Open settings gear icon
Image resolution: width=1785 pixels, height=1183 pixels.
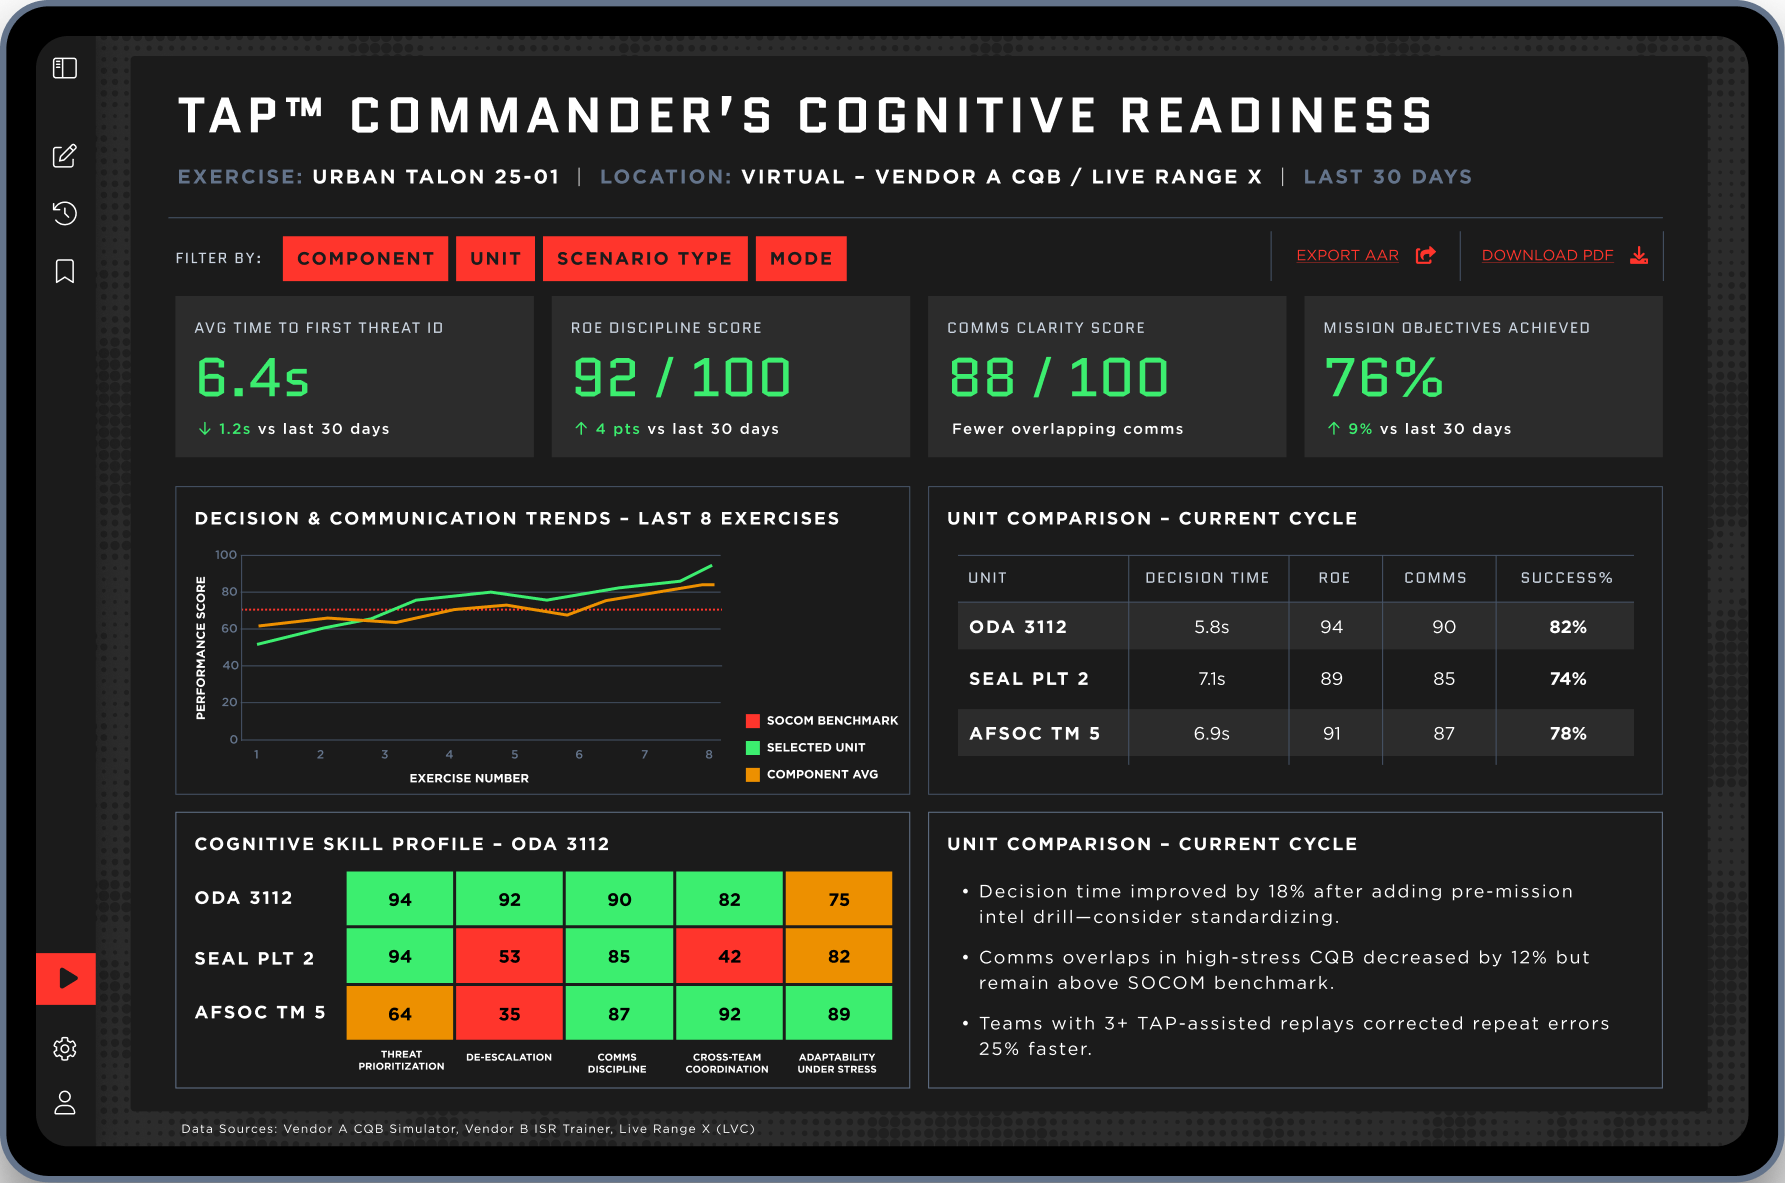[65, 1048]
